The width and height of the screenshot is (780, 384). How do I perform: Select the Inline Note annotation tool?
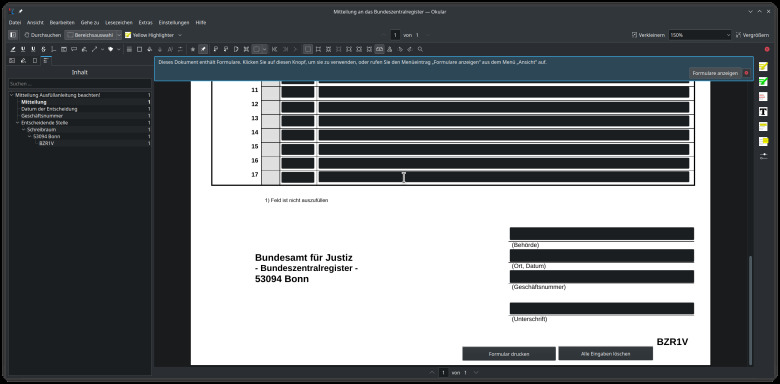(64, 49)
